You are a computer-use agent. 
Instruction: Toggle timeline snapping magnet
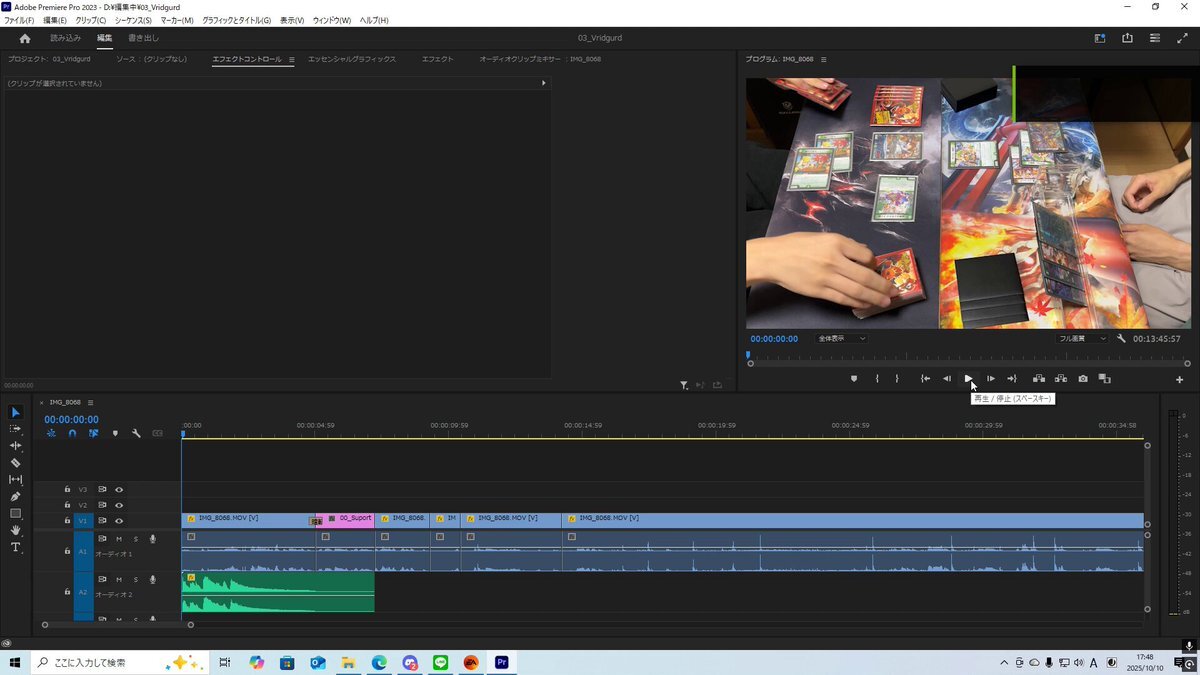(72, 433)
